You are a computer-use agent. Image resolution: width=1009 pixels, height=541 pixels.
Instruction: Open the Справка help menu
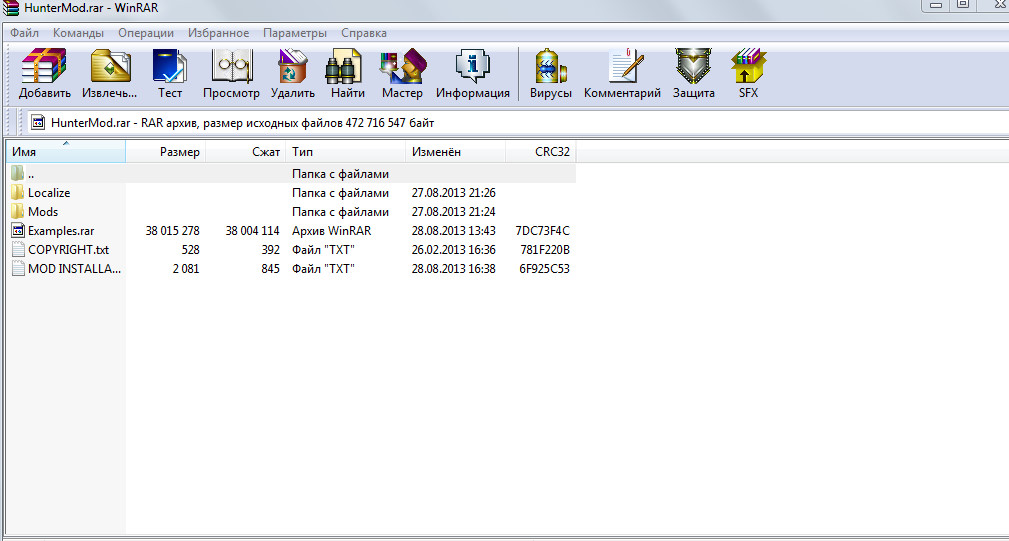coord(364,33)
